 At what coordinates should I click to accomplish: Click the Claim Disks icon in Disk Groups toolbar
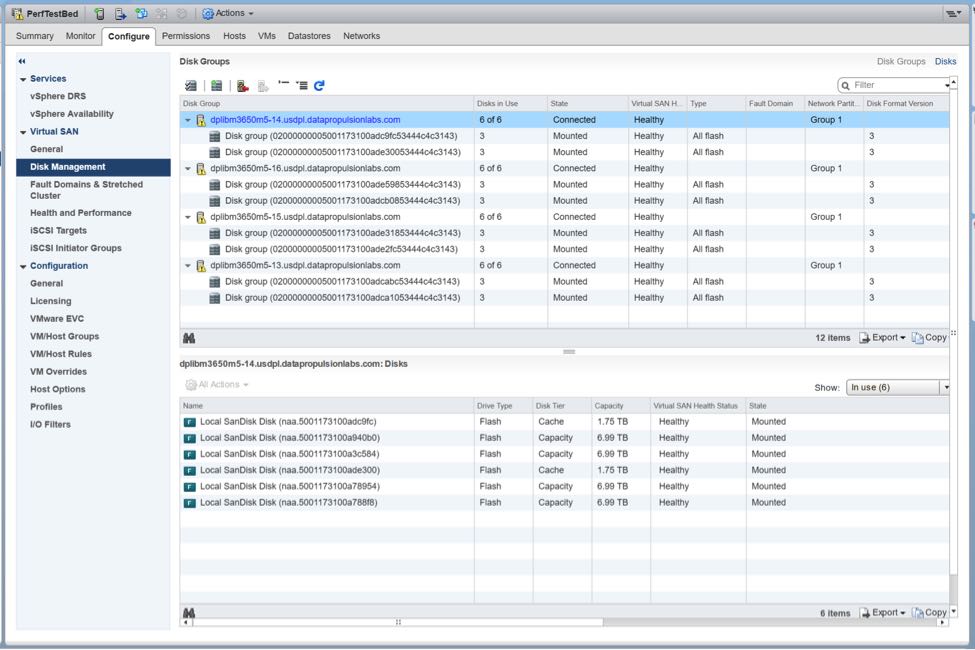(x=192, y=85)
